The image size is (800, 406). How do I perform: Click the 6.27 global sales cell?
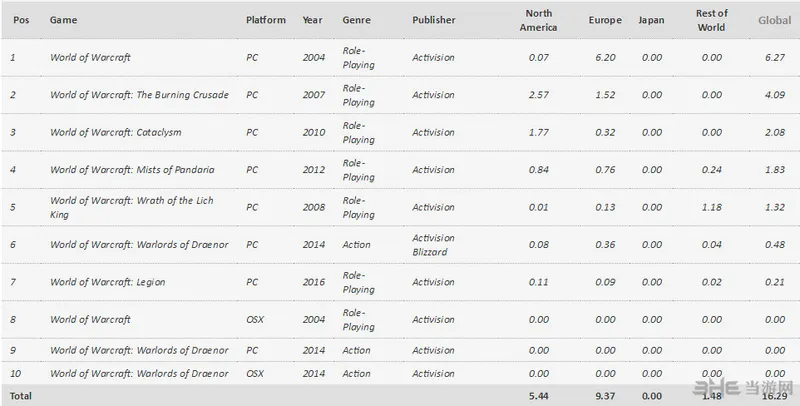click(774, 58)
